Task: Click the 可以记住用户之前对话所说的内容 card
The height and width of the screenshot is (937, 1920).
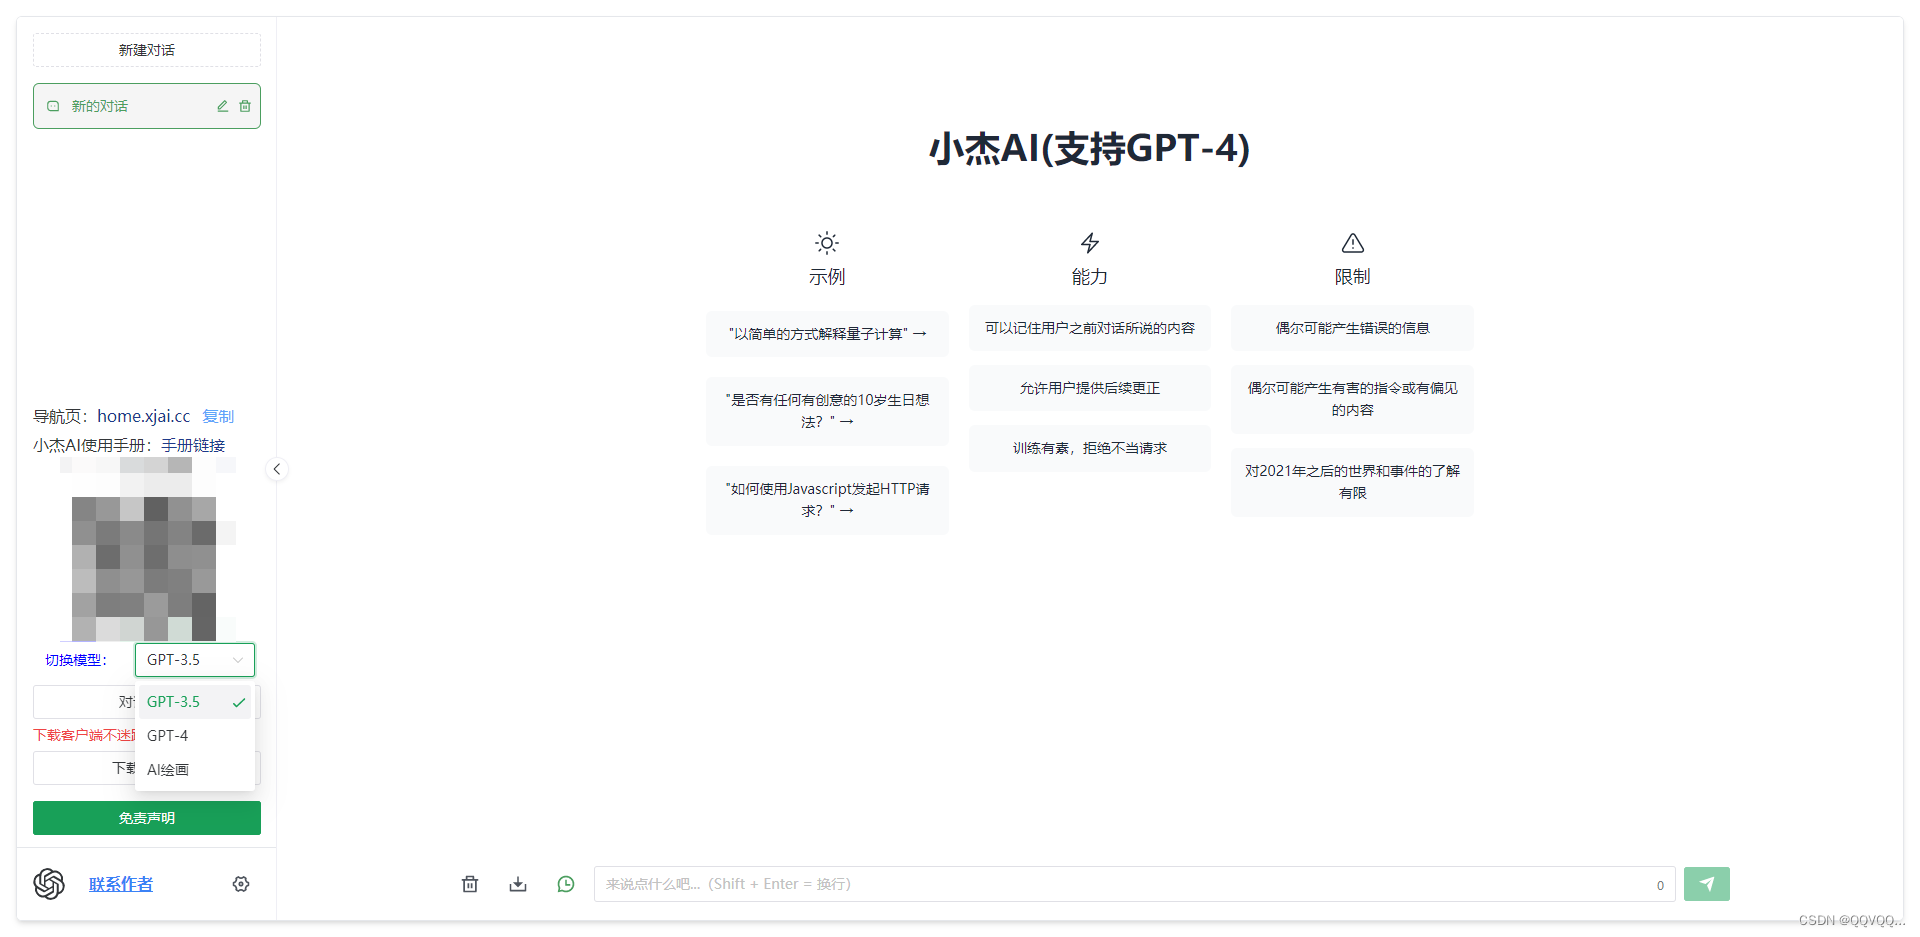Action: click(1090, 328)
